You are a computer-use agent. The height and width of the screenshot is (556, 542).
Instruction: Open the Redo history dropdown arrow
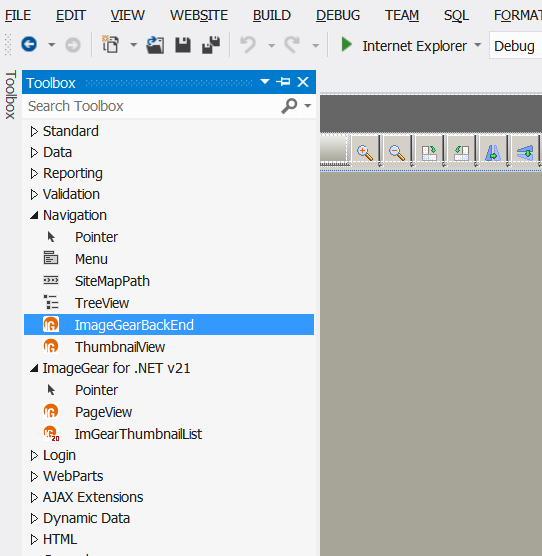(x=315, y=45)
